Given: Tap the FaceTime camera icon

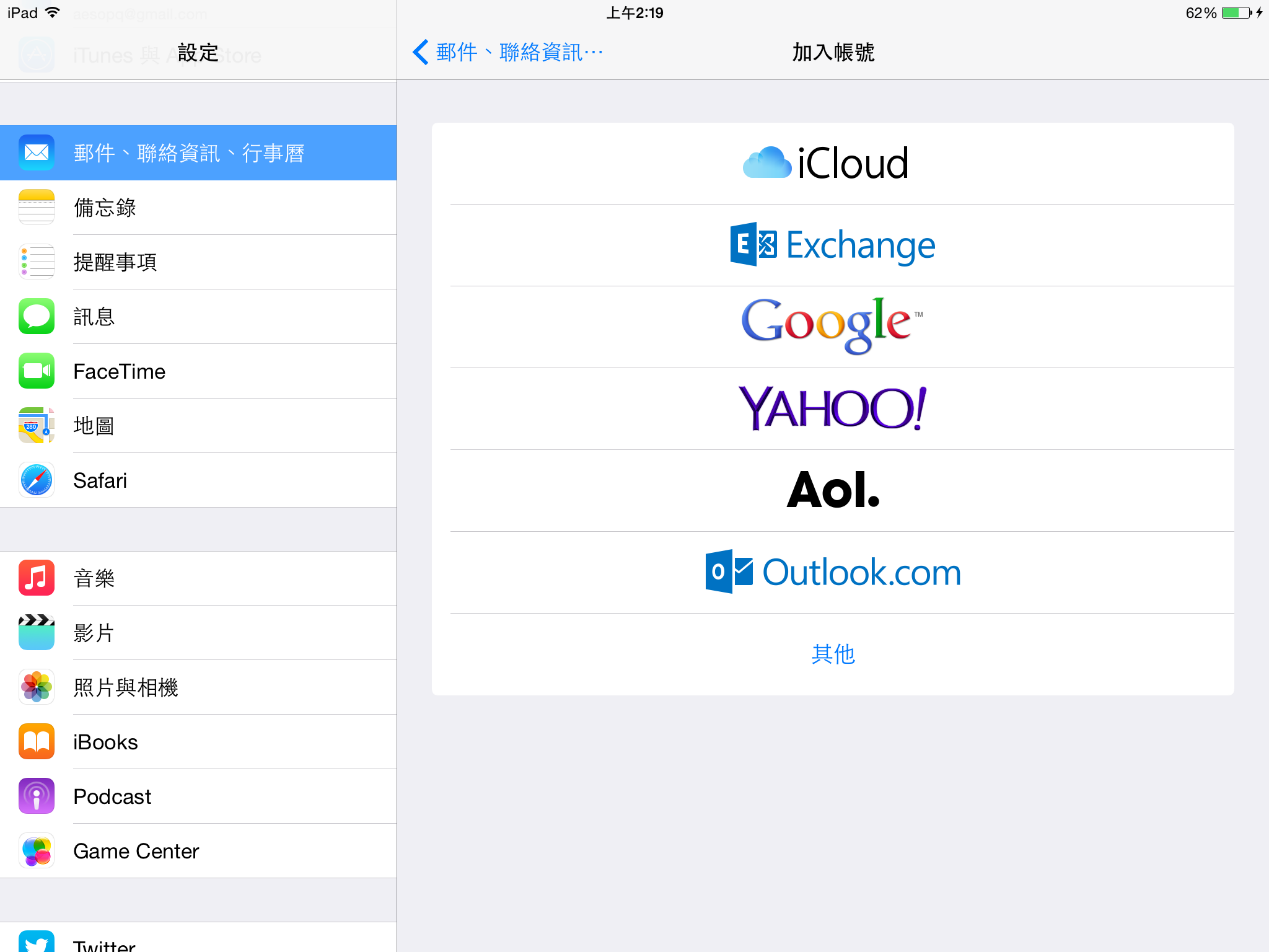Looking at the screenshot, I should (x=36, y=371).
